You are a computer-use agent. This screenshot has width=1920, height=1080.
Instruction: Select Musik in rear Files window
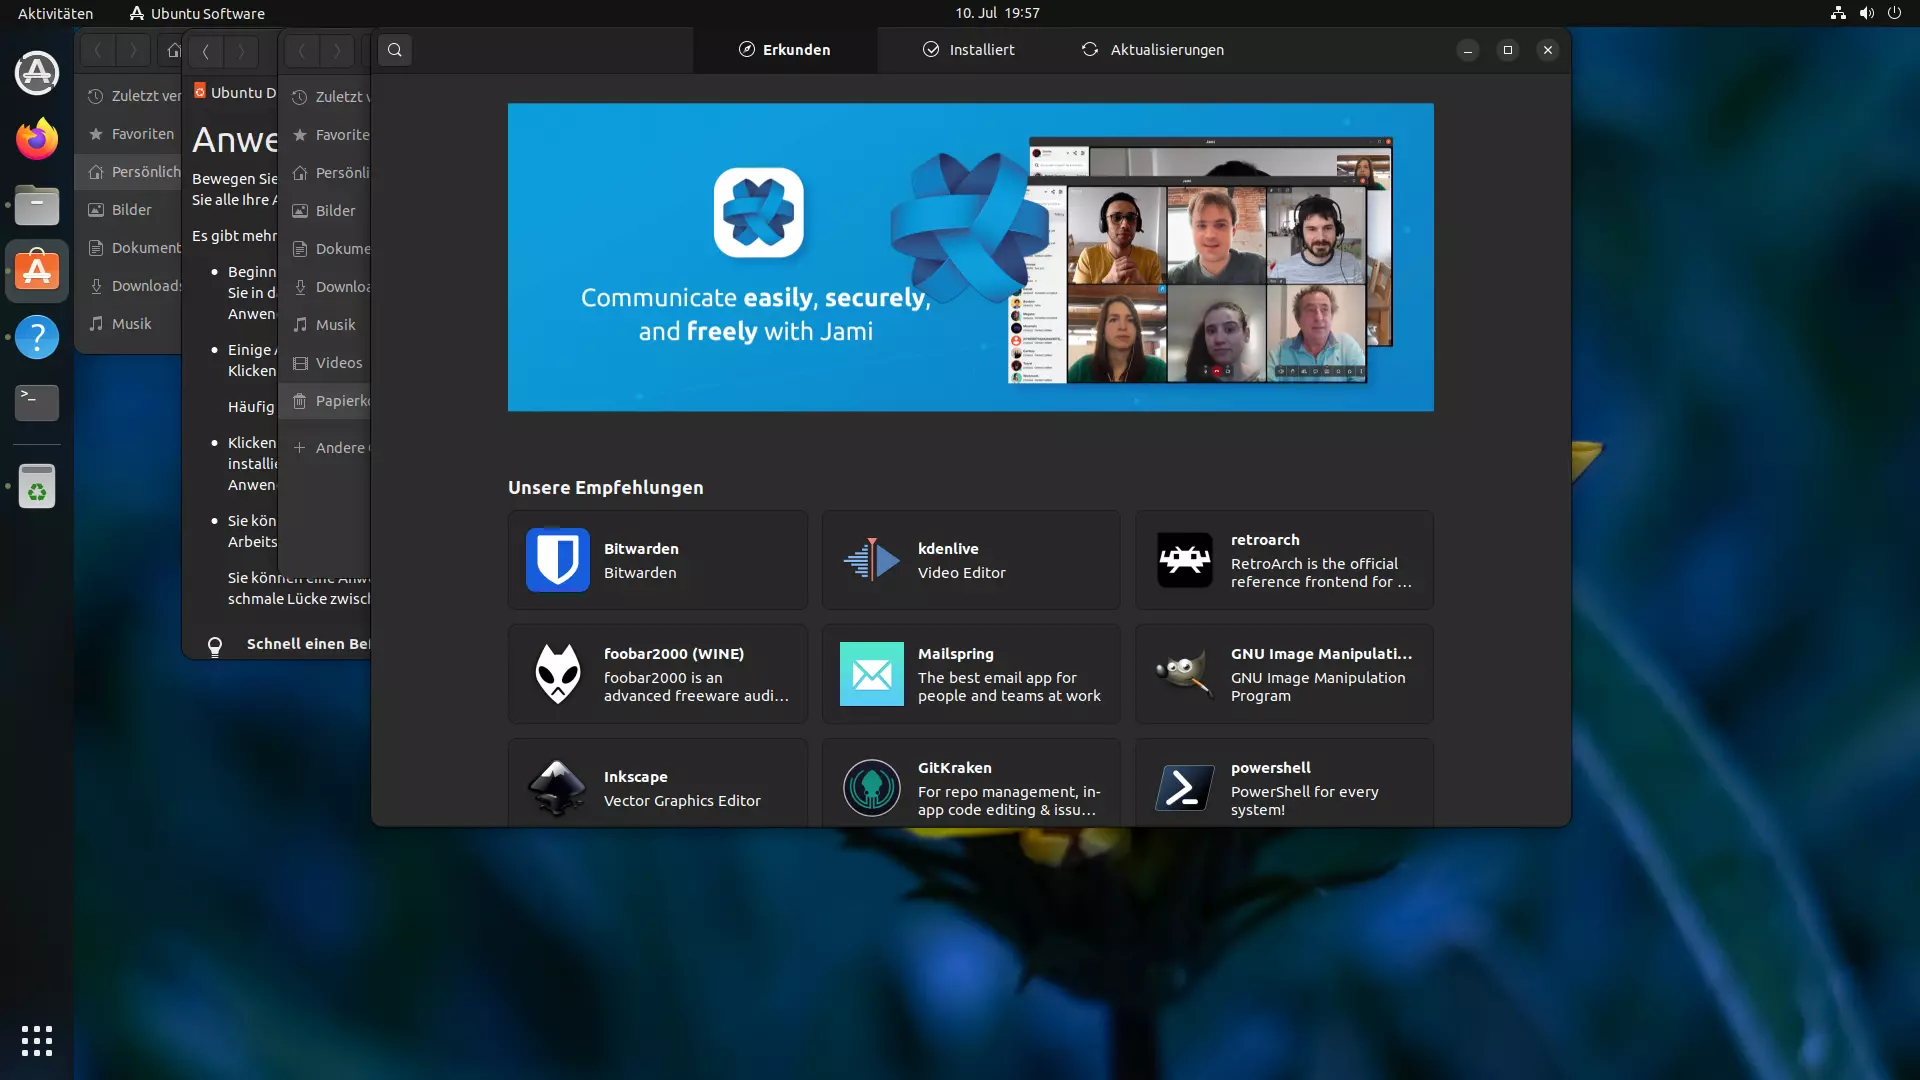pyautogui.click(x=130, y=324)
